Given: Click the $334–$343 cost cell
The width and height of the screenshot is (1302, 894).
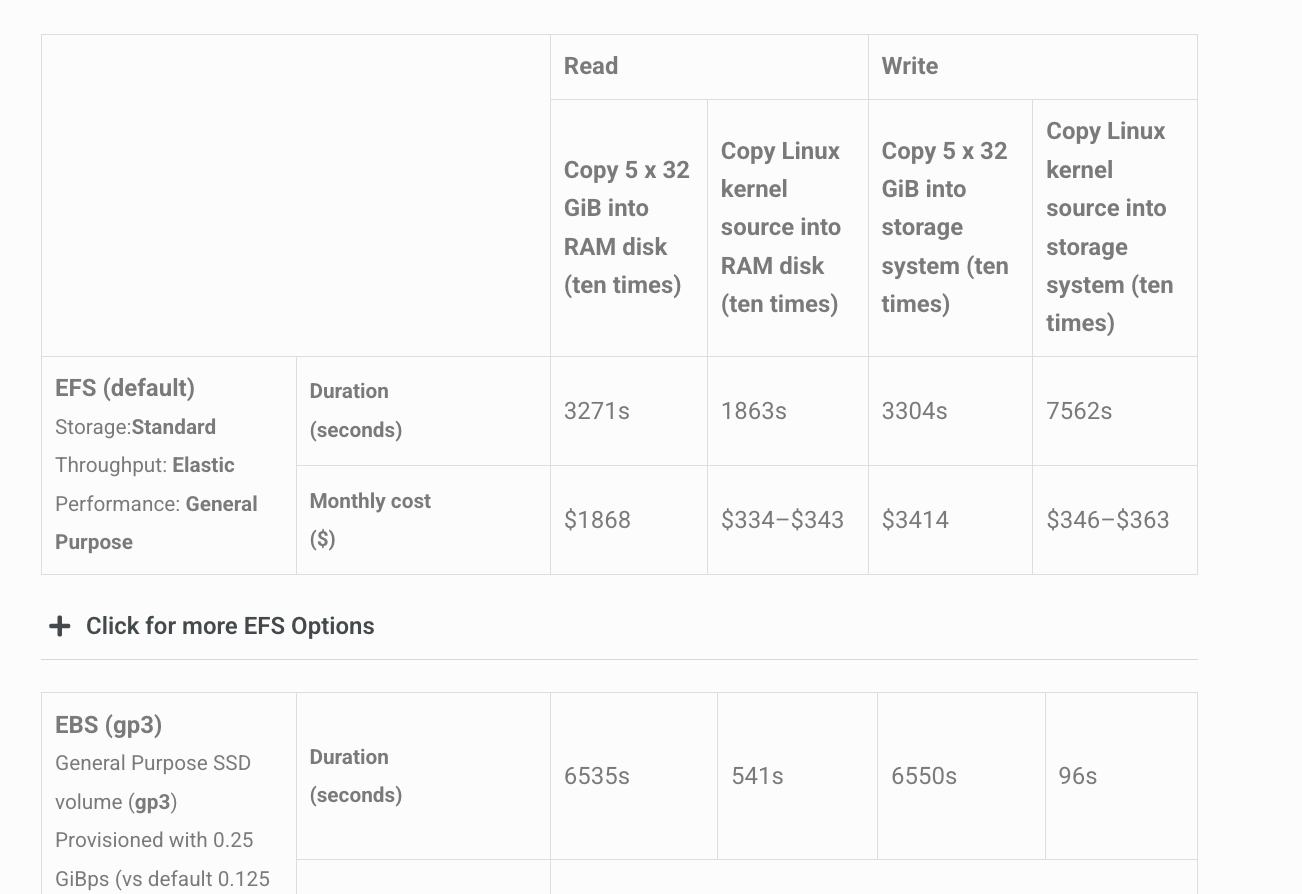Looking at the screenshot, I should click(788, 520).
